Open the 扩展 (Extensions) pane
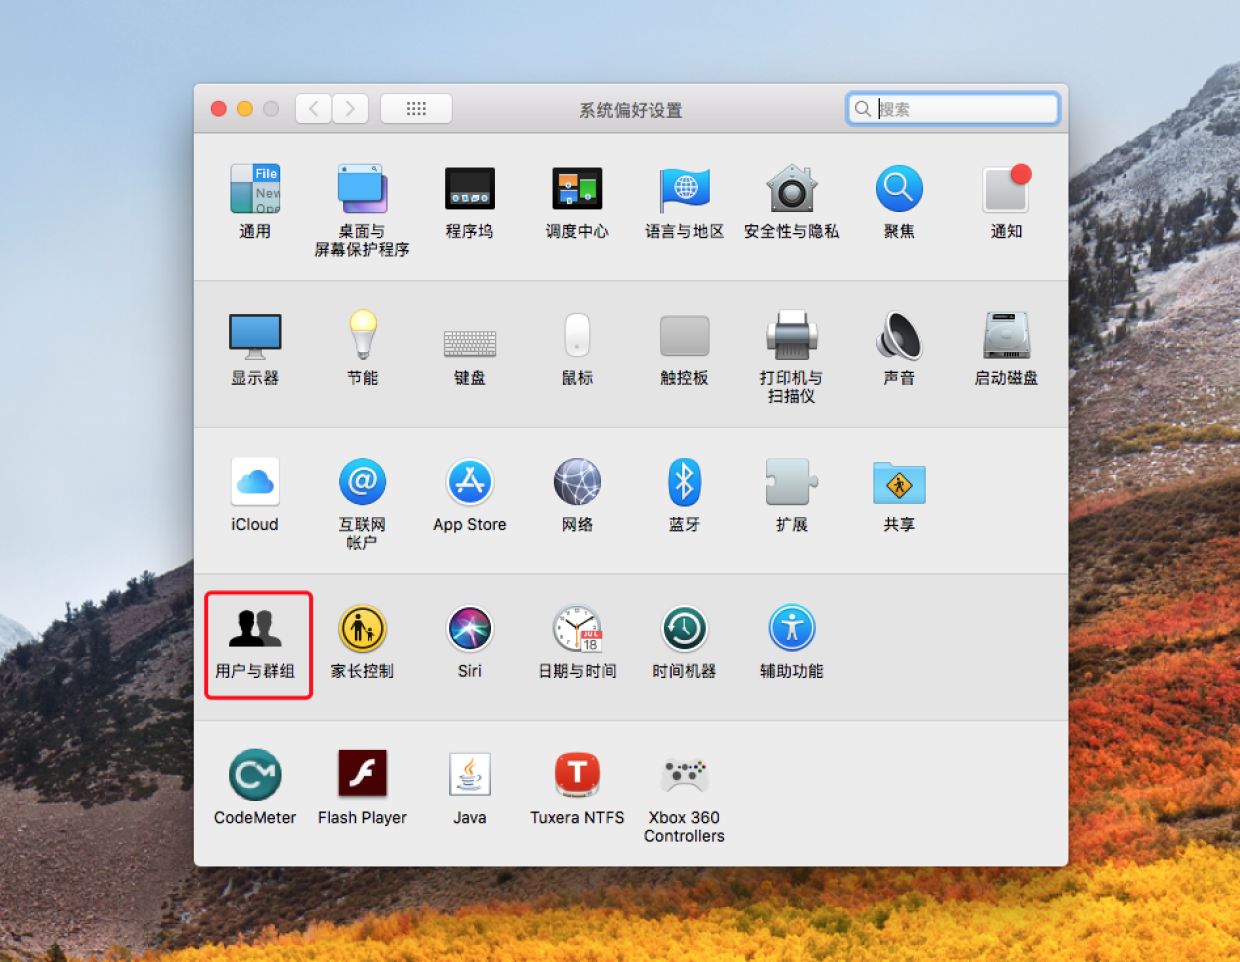Screen dimensions: 1240x962 tap(792, 495)
